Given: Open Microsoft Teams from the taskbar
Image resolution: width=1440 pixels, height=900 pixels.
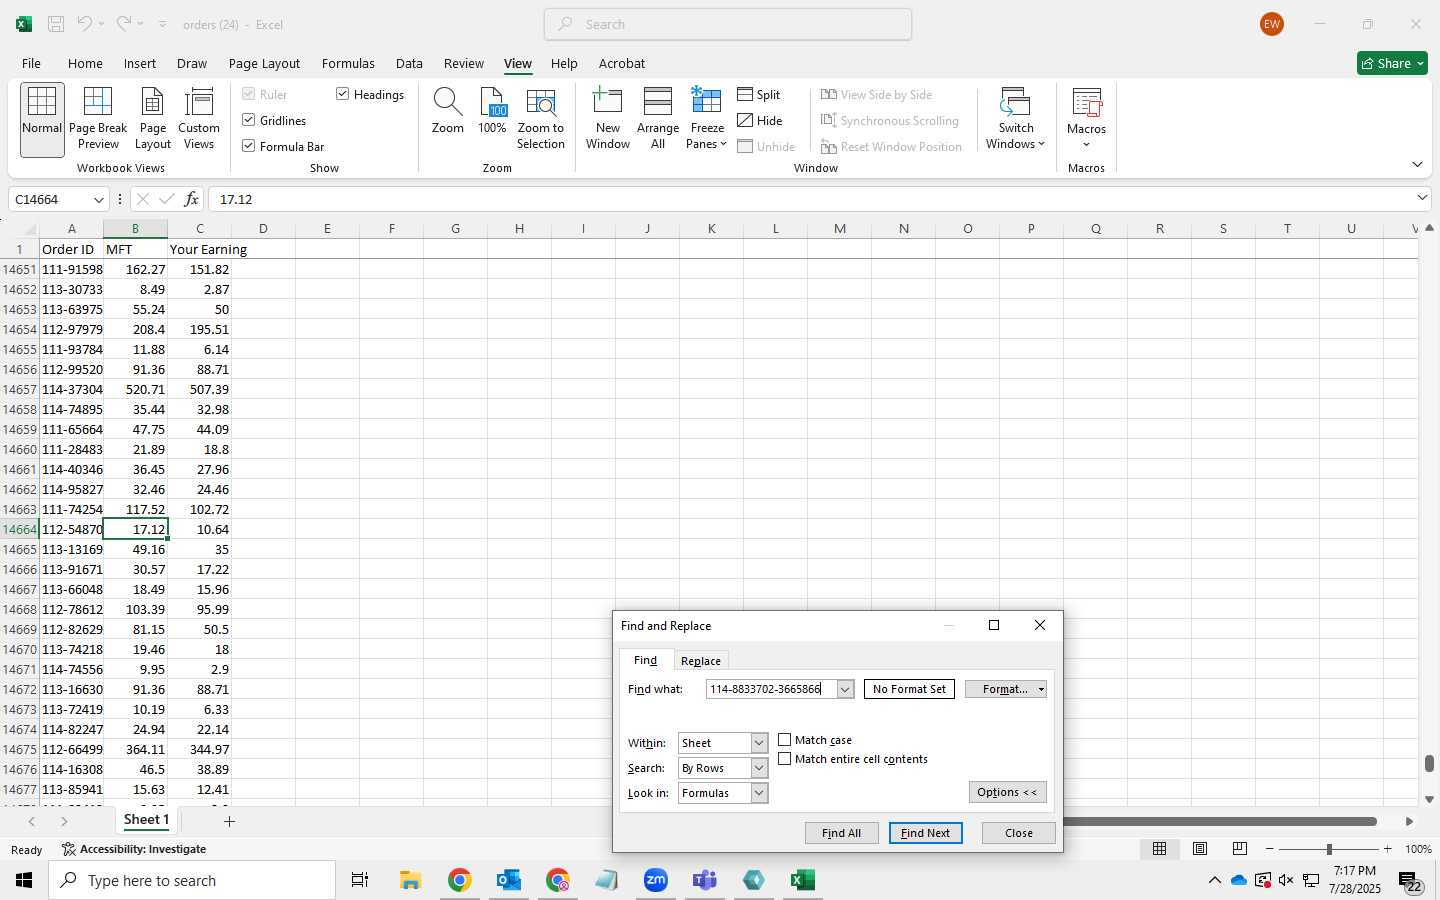Looking at the screenshot, I should tap(705, 880).
